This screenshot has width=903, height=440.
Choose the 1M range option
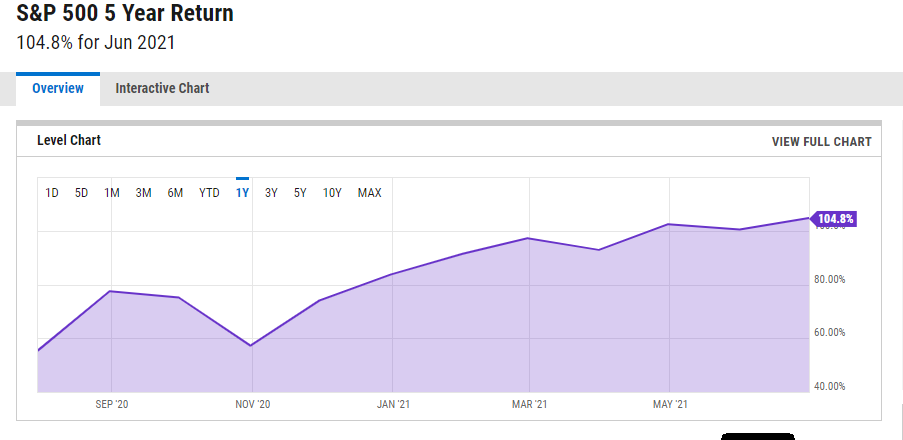click(x=112, y=193)
